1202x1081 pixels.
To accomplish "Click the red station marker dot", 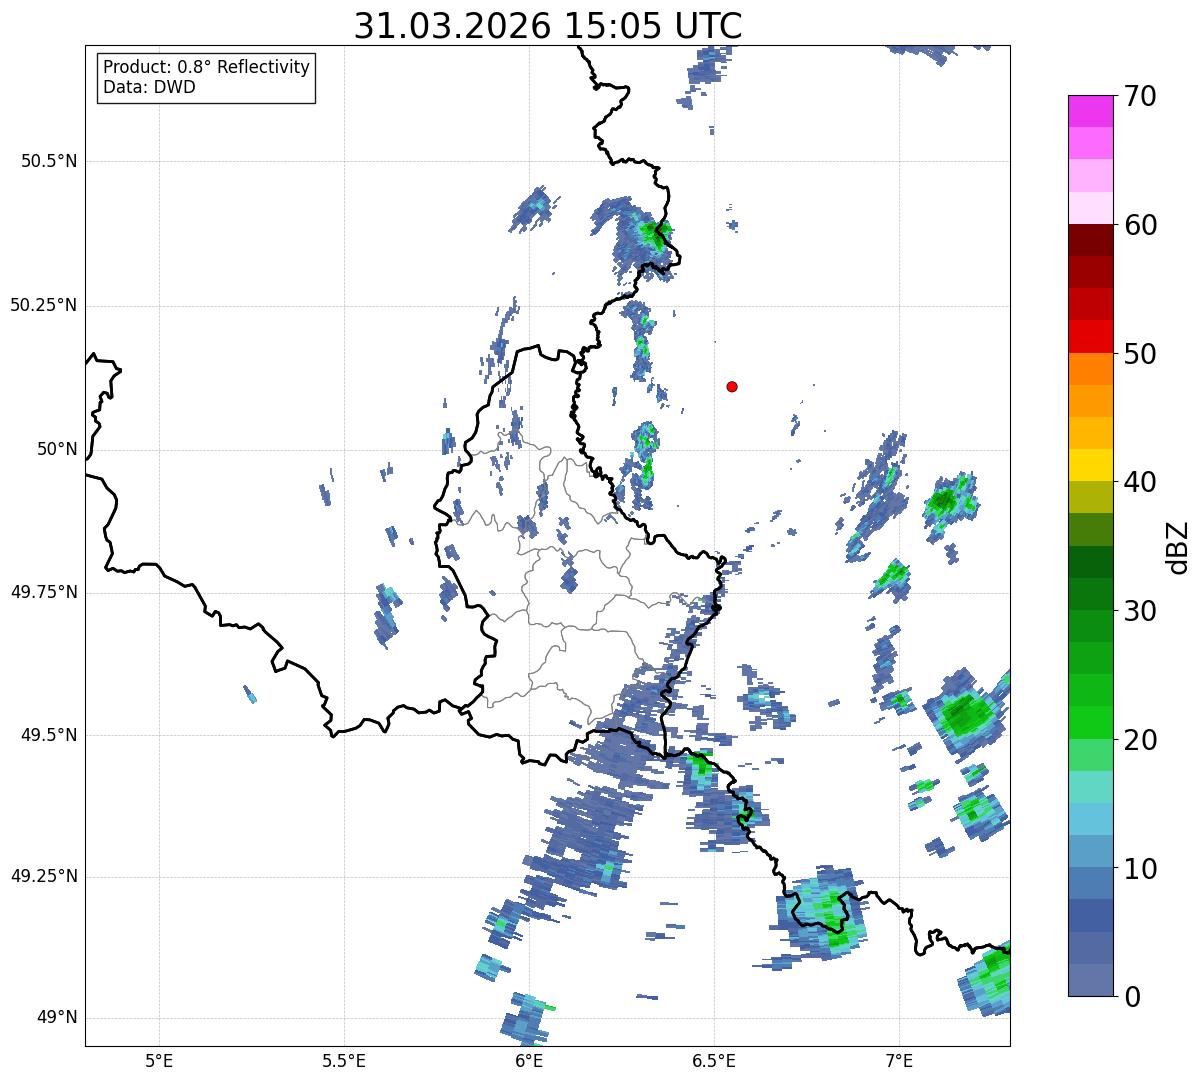I will 732,386.
